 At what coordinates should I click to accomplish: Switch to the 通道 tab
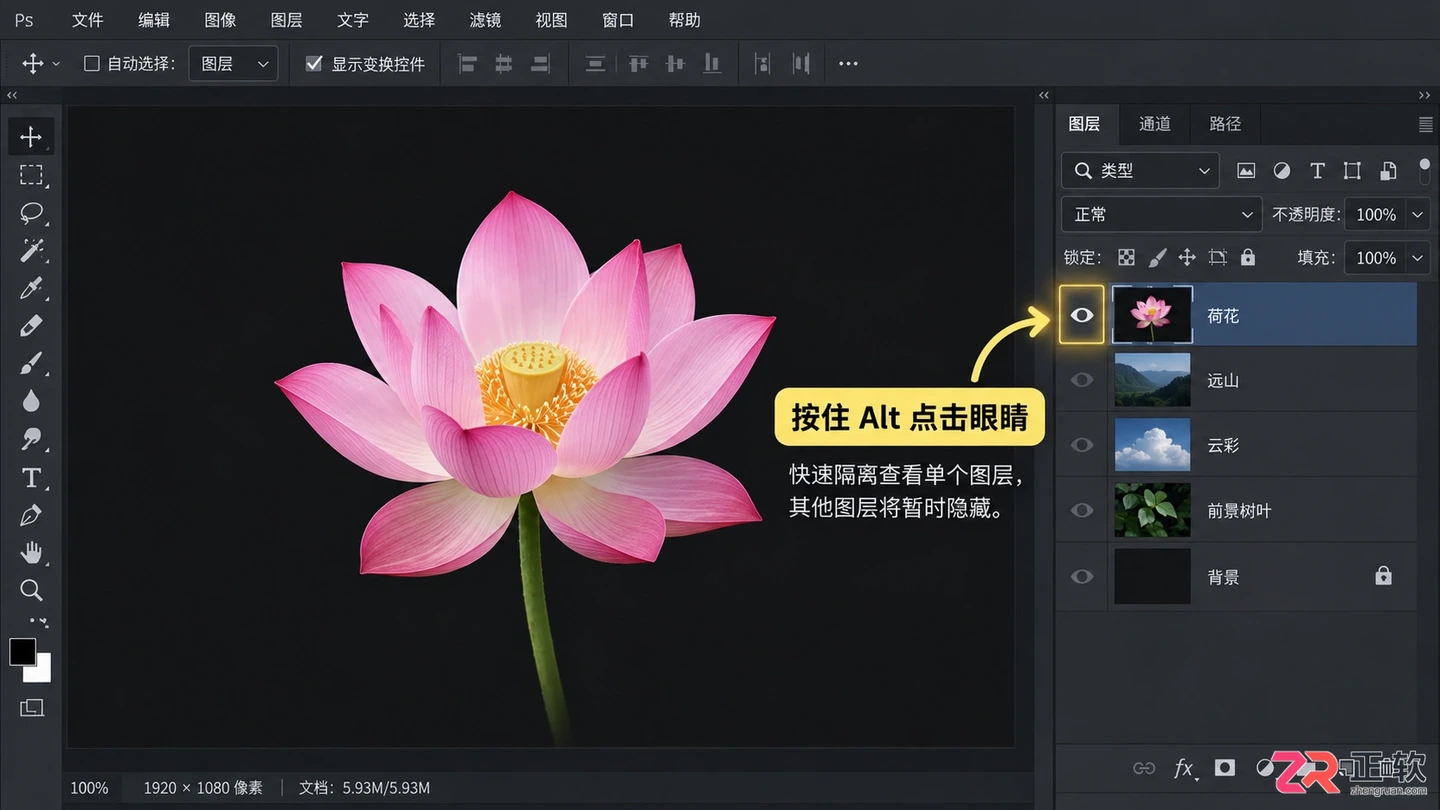coord(1155,124)
